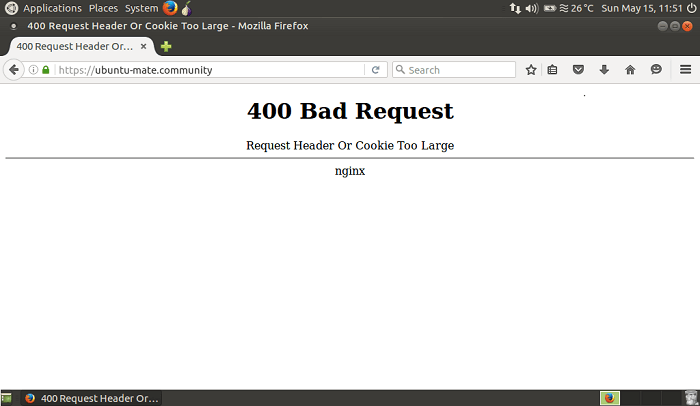Minimize the Firefox window
700x406 pixels.
pos(662,26)
